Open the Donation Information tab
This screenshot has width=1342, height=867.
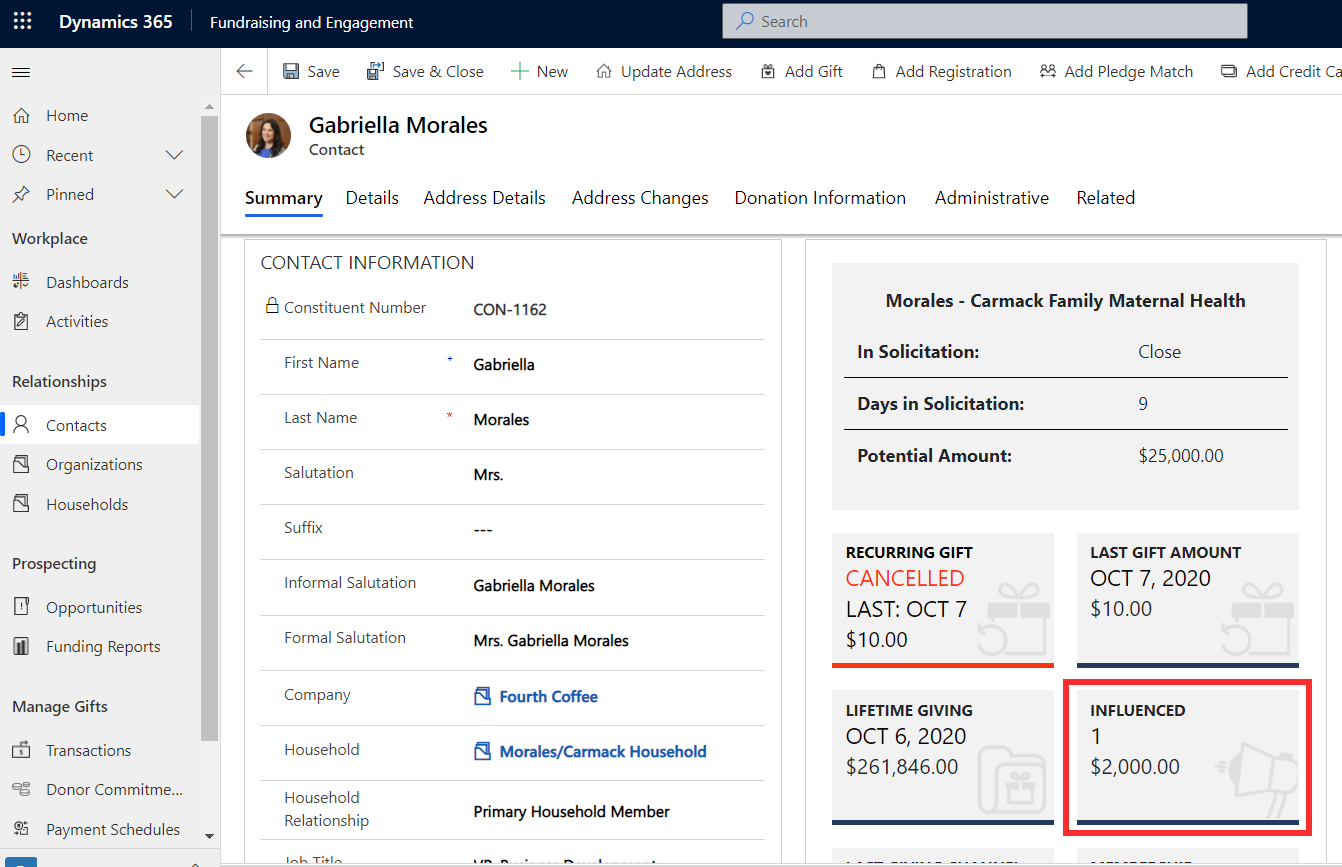820,198
